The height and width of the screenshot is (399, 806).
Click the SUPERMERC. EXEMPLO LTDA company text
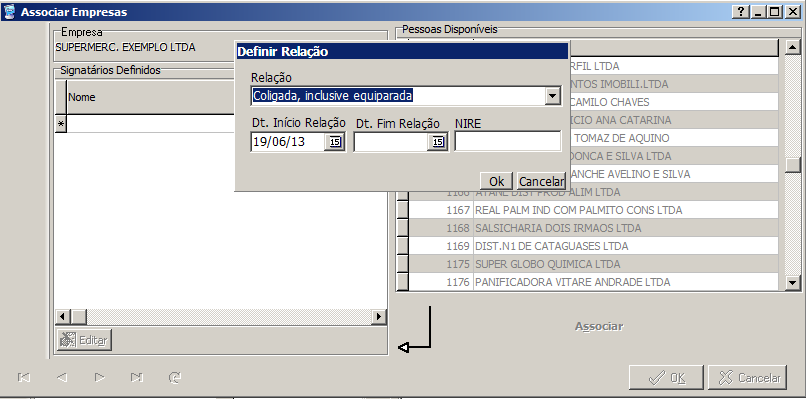[x=125, y=47]
